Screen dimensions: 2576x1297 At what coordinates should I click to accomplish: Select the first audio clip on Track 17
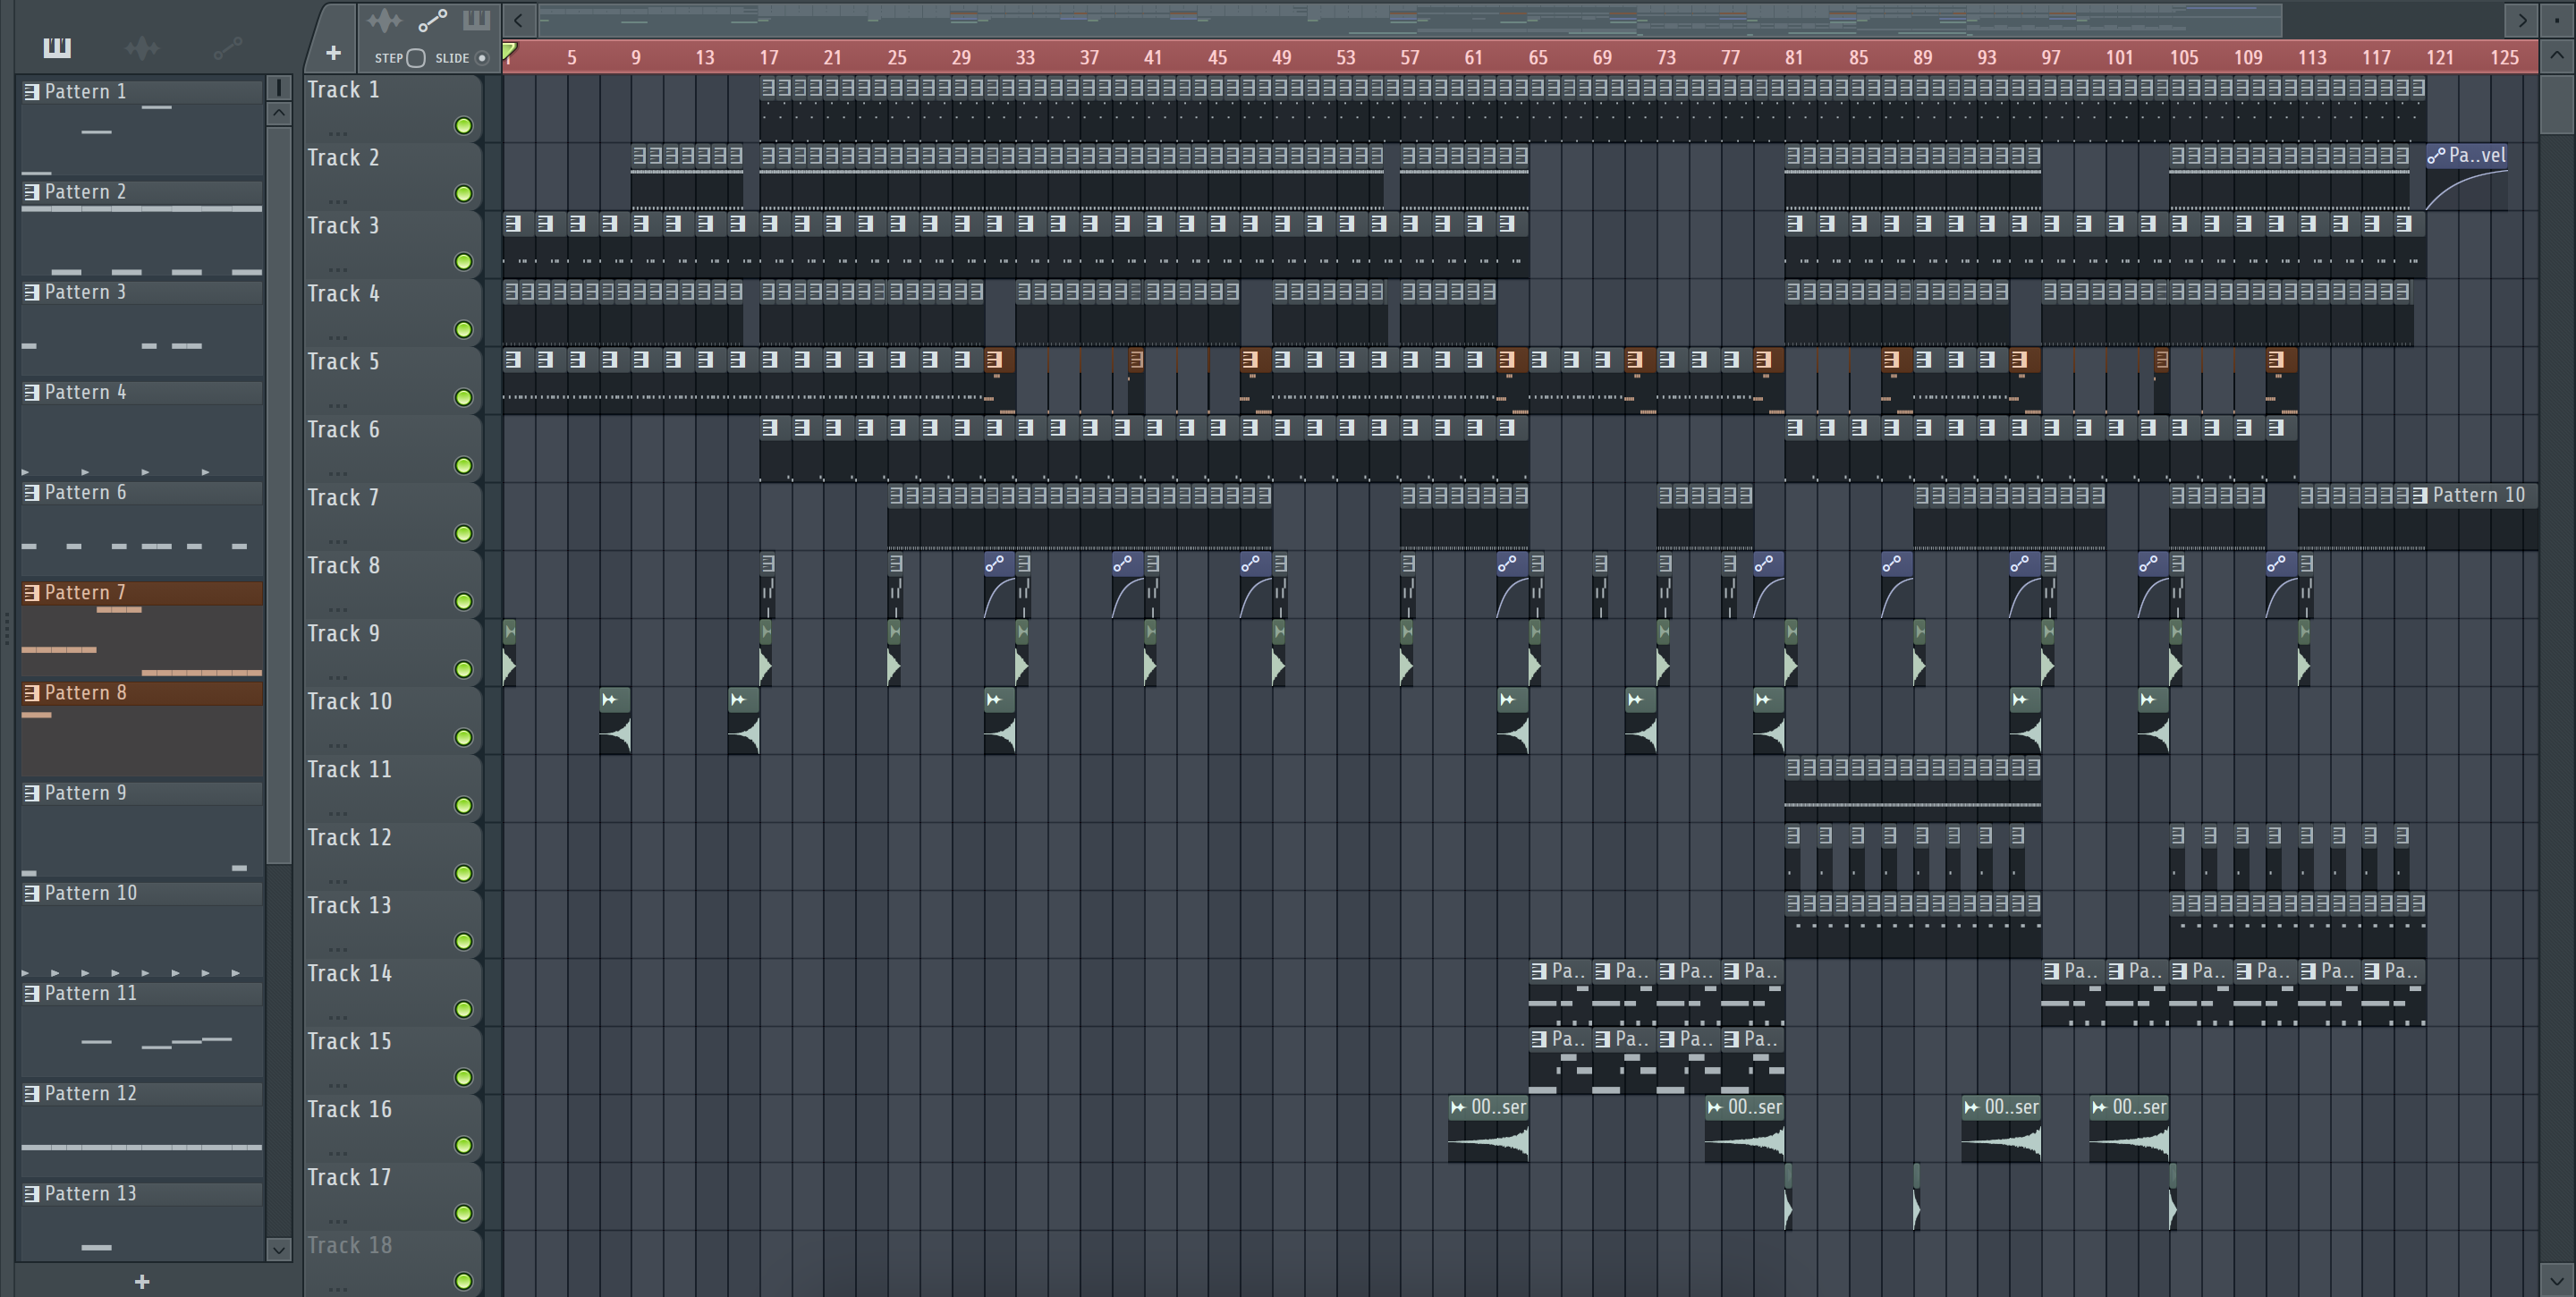pyautogui.click(x=1788, y=1197)
